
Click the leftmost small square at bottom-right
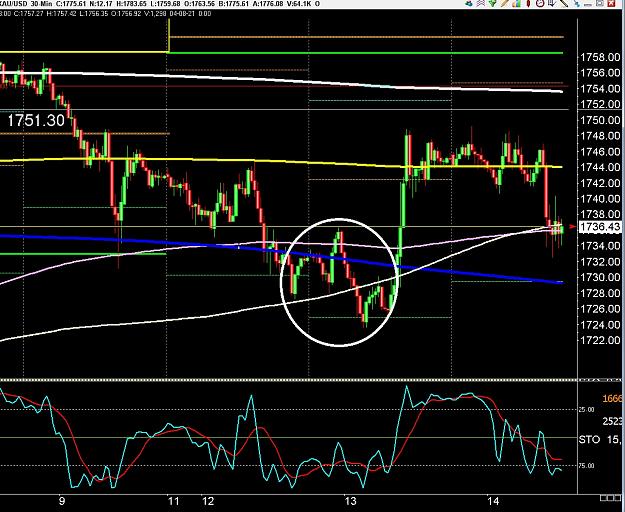coord(603,498)
